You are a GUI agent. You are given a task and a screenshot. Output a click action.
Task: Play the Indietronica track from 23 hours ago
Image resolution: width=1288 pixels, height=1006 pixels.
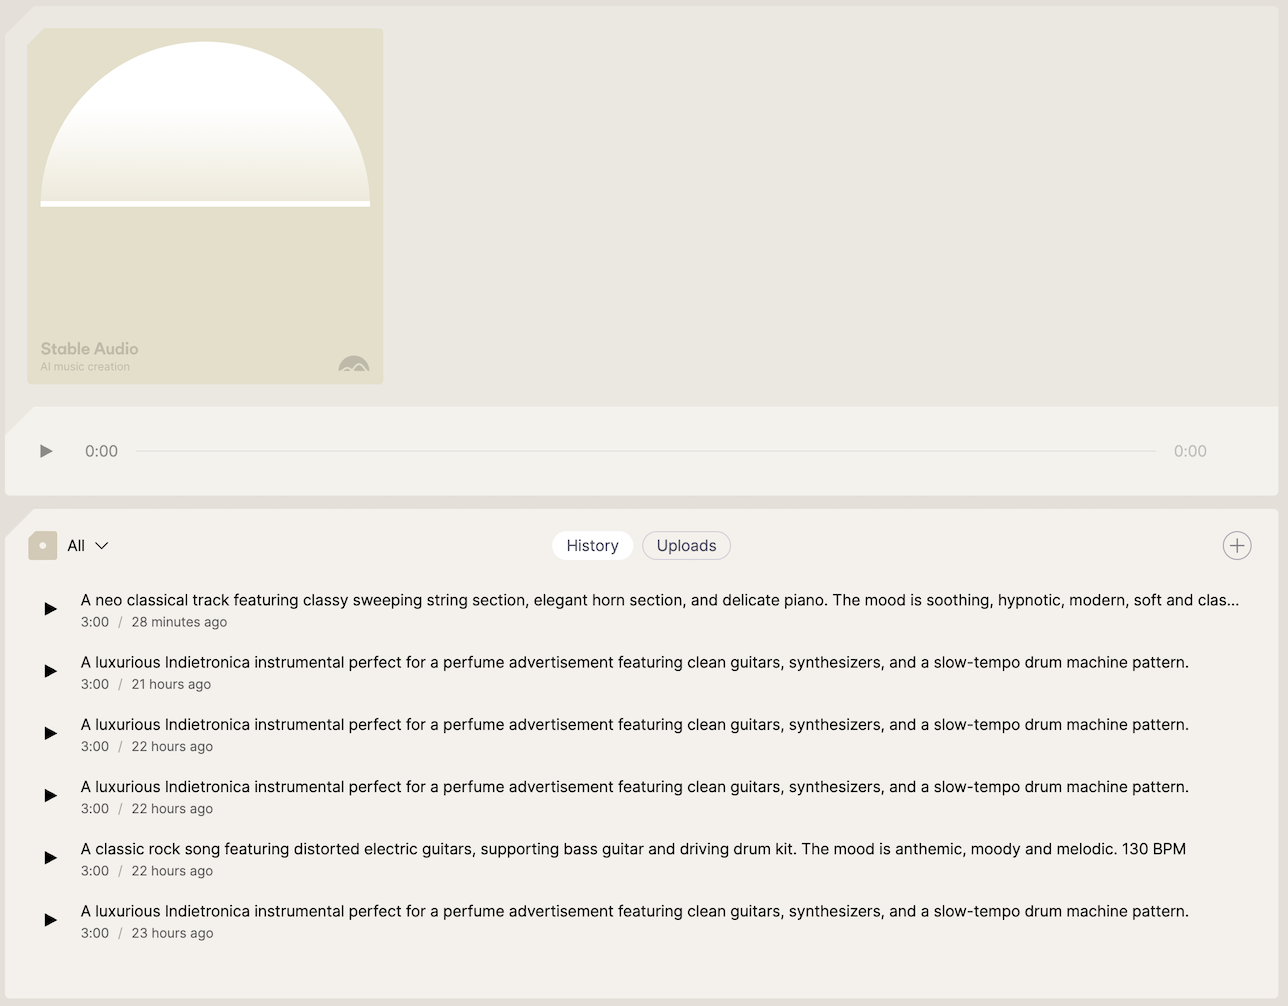(50, 920)
